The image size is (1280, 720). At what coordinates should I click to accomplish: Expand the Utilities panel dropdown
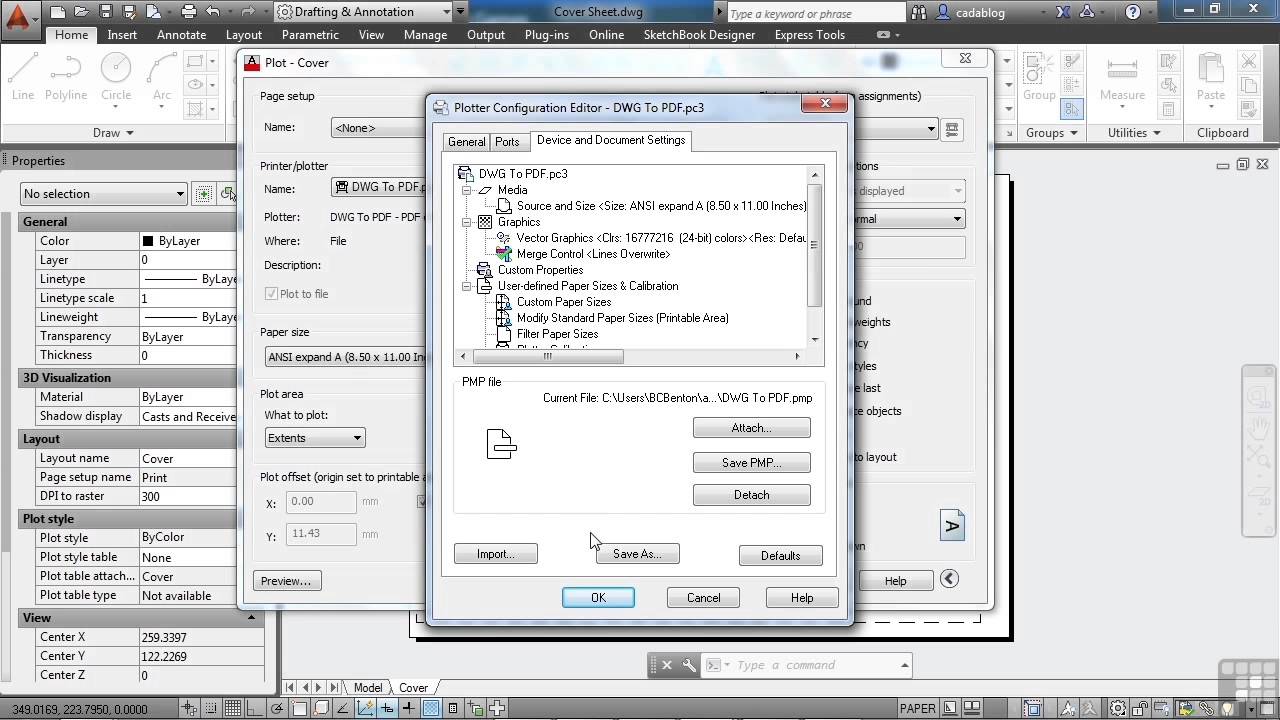coord(1133,133)
